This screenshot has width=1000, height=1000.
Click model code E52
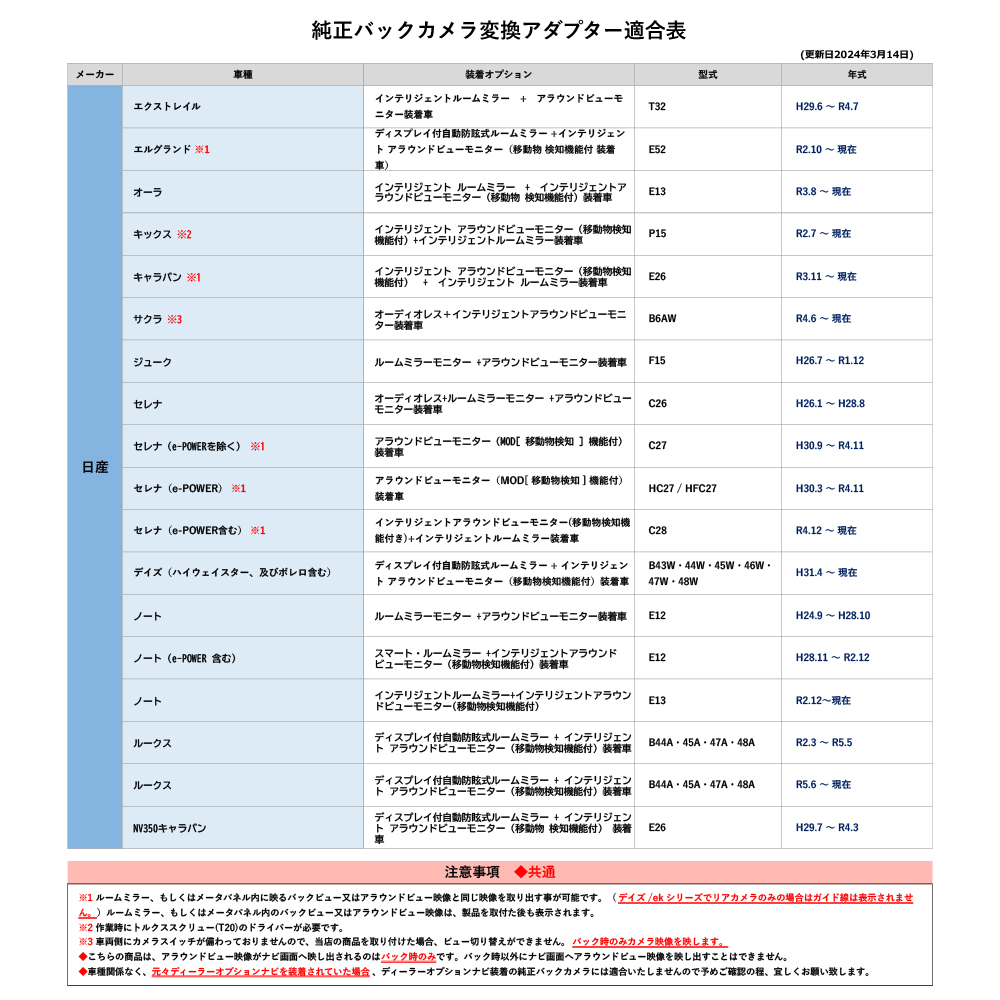point(657,149)
